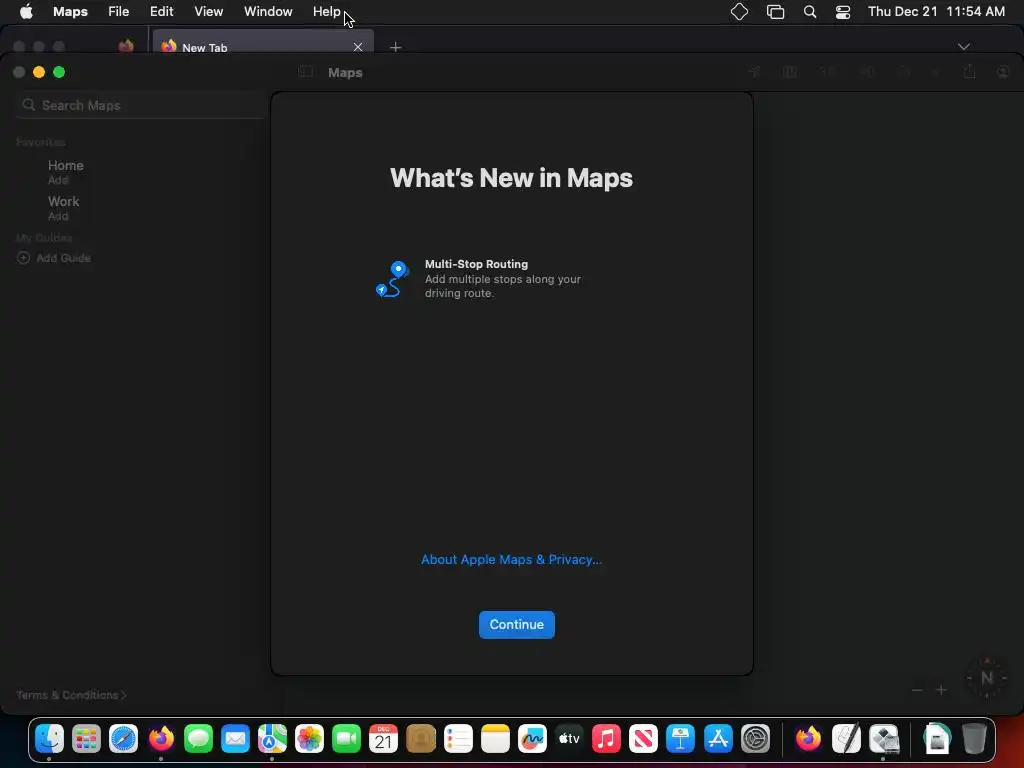Open FaceTime from the Dock
This screenshot has height=768, width=1024.
[346, 739]
